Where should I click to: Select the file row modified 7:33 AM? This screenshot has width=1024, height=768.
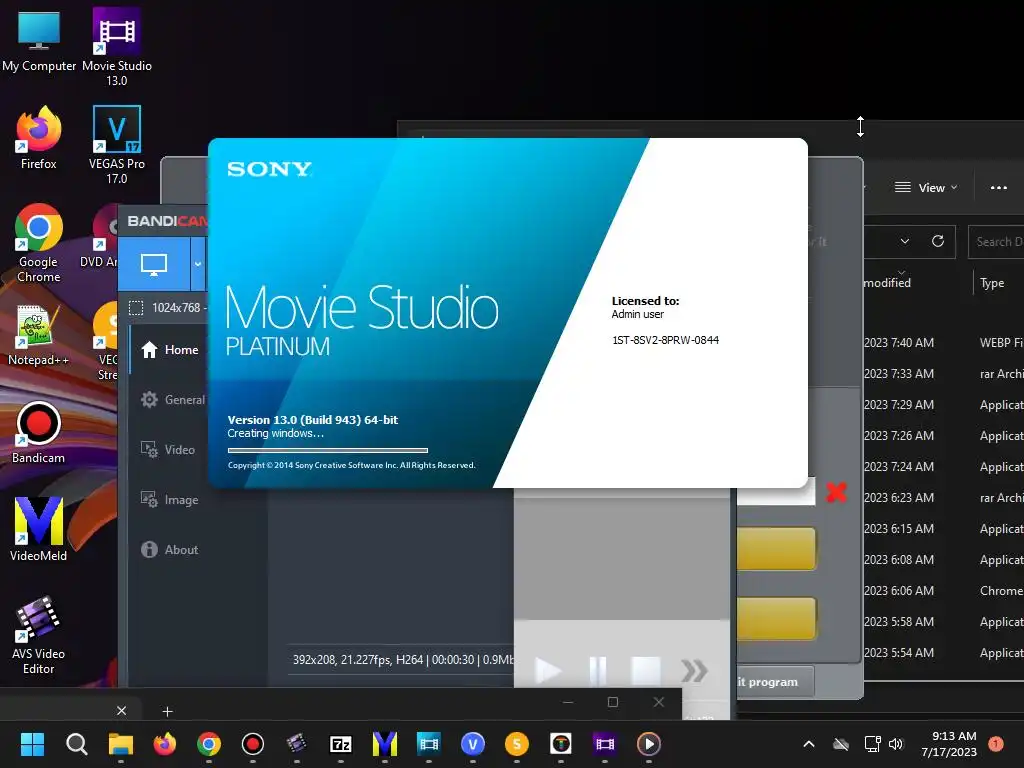[944, 374]
